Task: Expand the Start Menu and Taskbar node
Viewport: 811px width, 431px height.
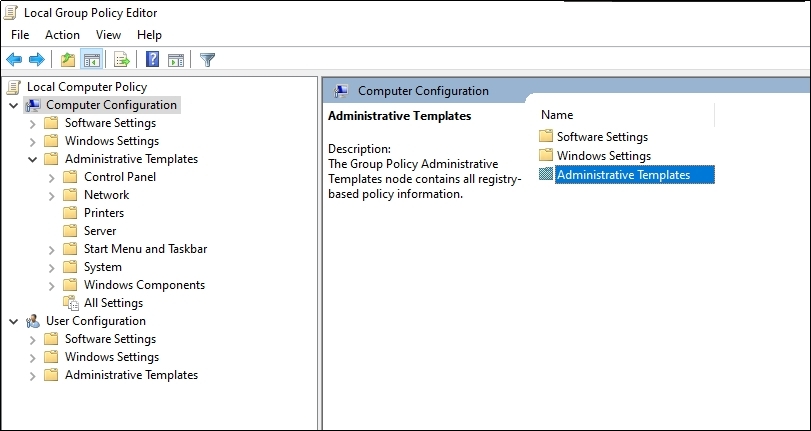Action: [52, 249]
